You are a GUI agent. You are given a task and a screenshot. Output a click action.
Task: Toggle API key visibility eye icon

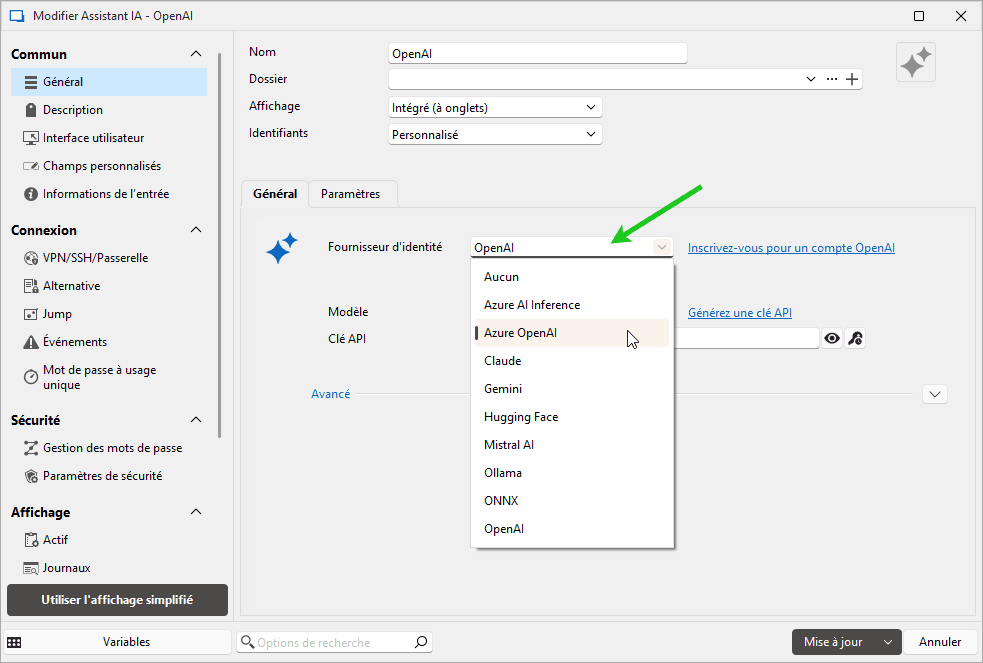(832, 339)
